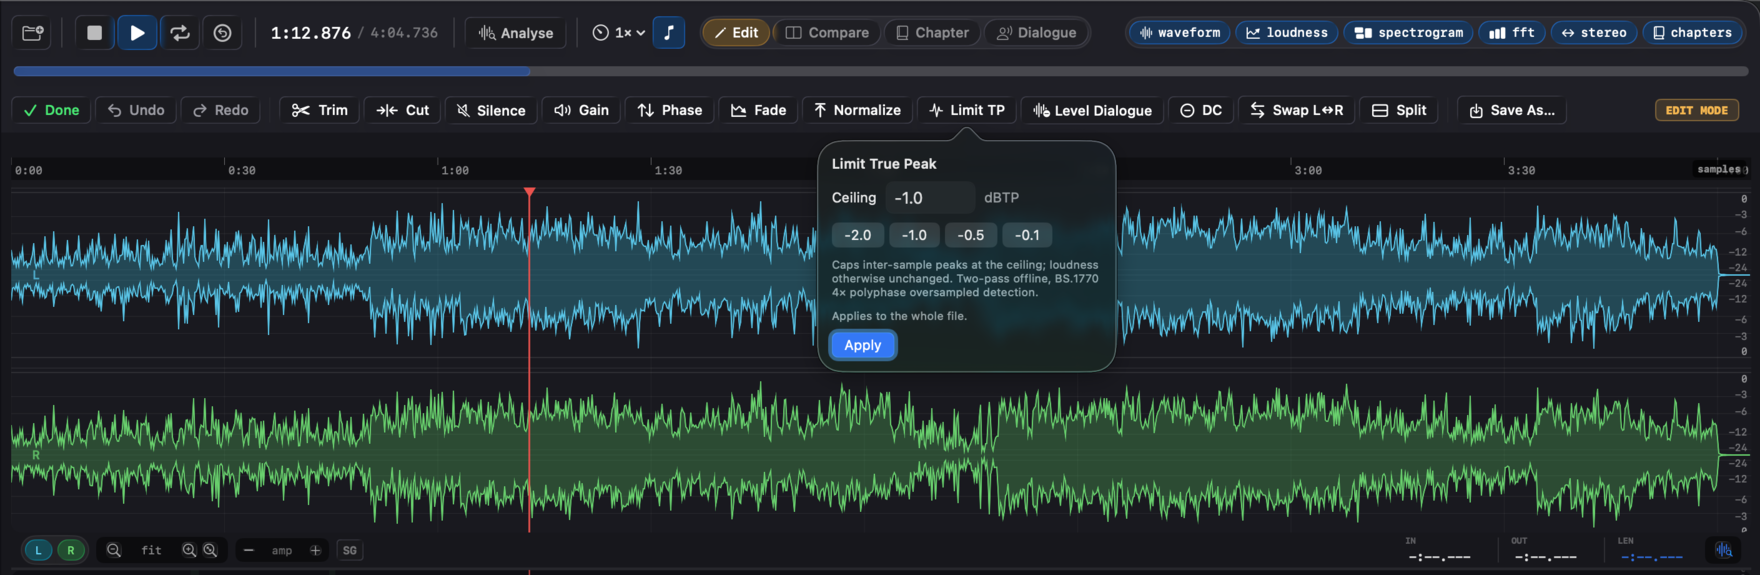Focus the Ceiling dBTP input field

930,198
